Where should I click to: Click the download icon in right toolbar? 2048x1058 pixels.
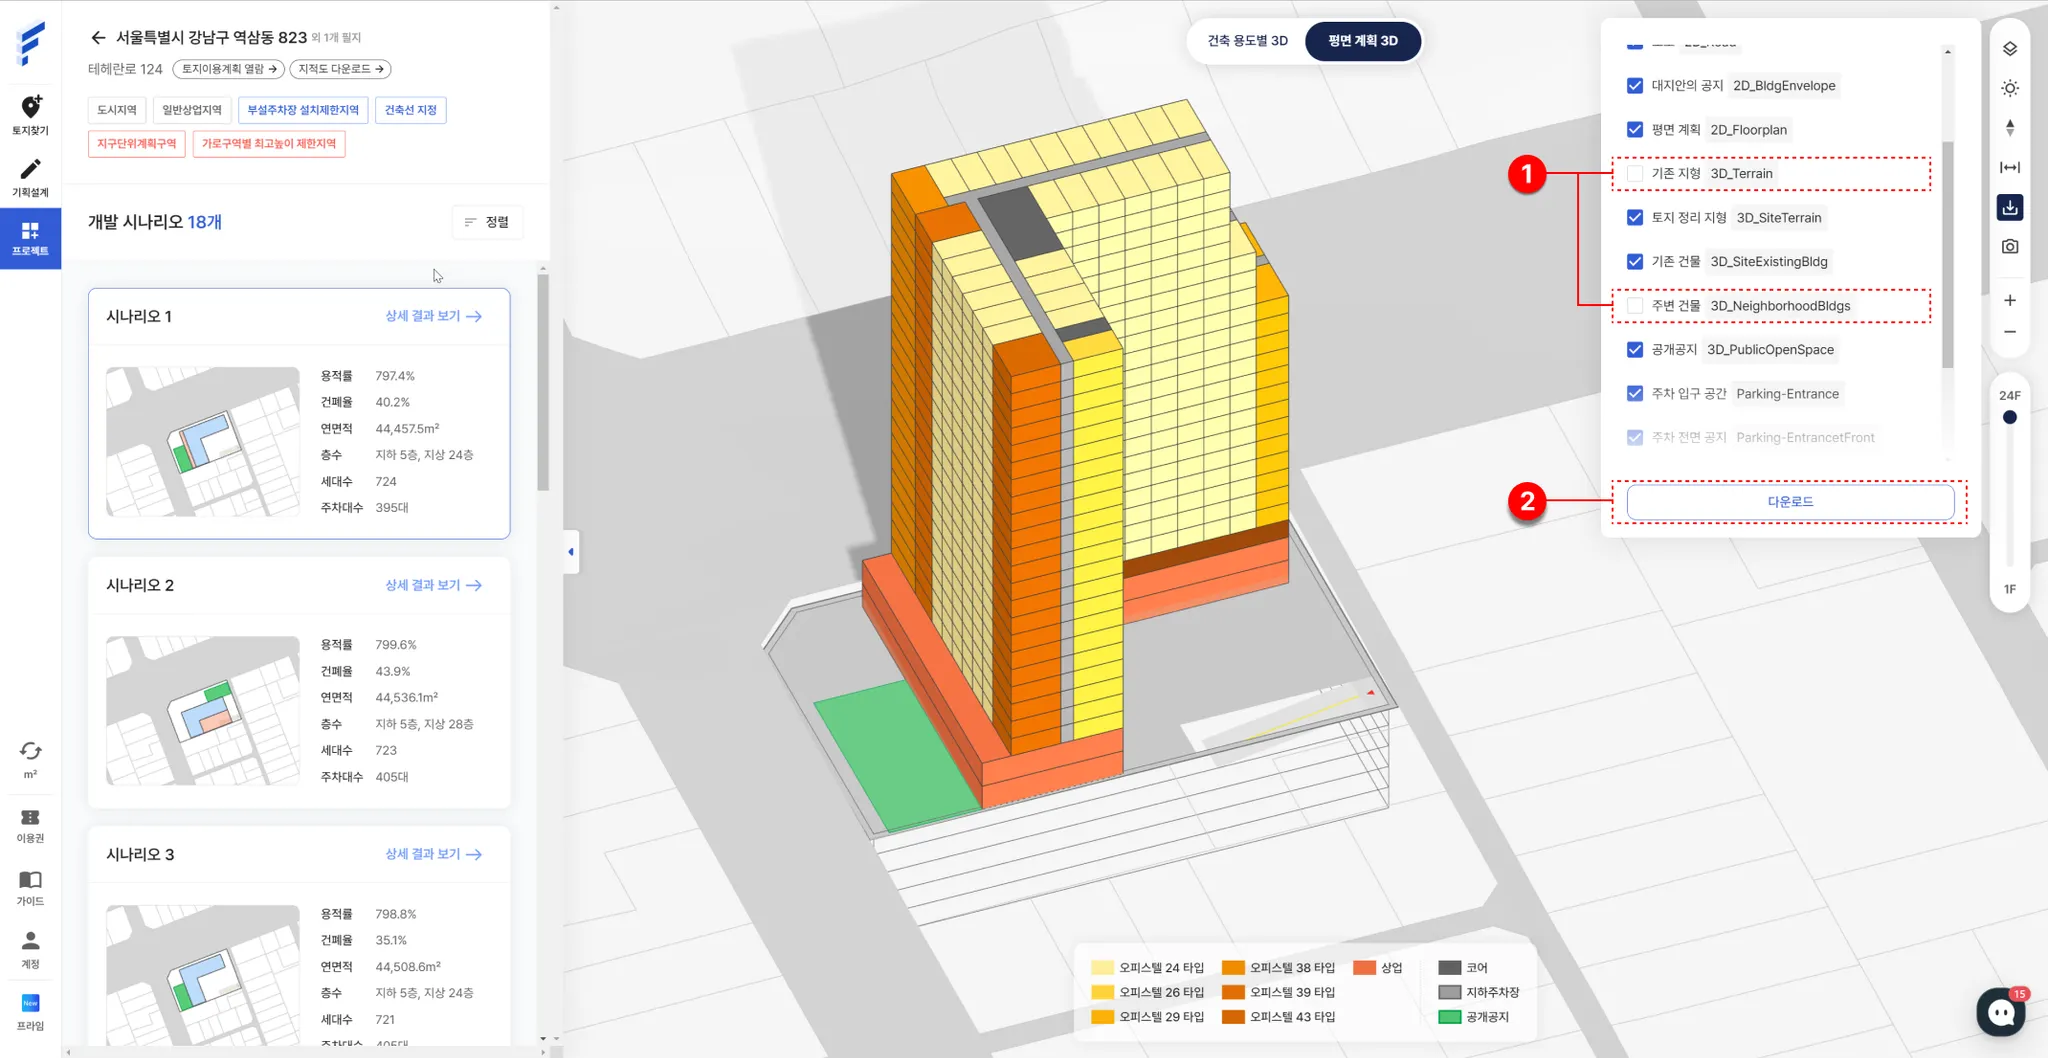2010,207
